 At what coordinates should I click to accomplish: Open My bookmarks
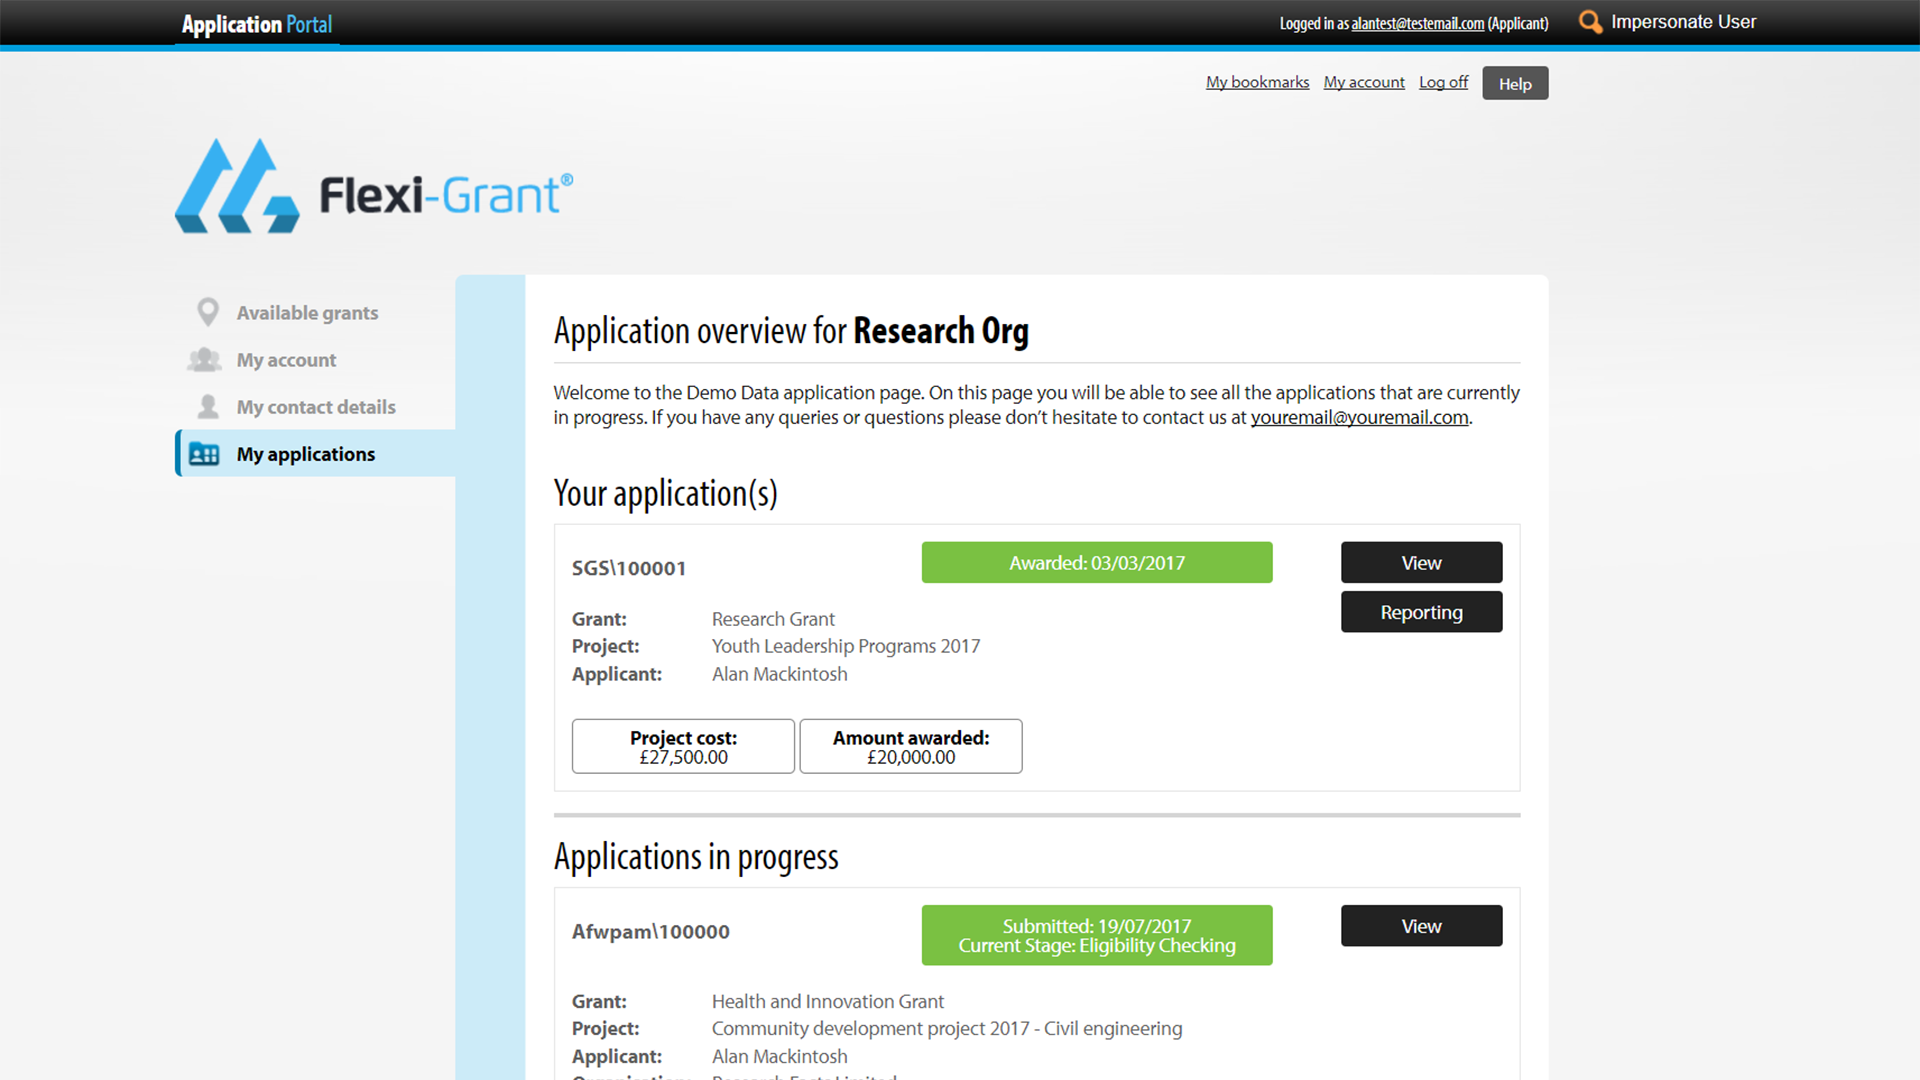[1257, 82]
